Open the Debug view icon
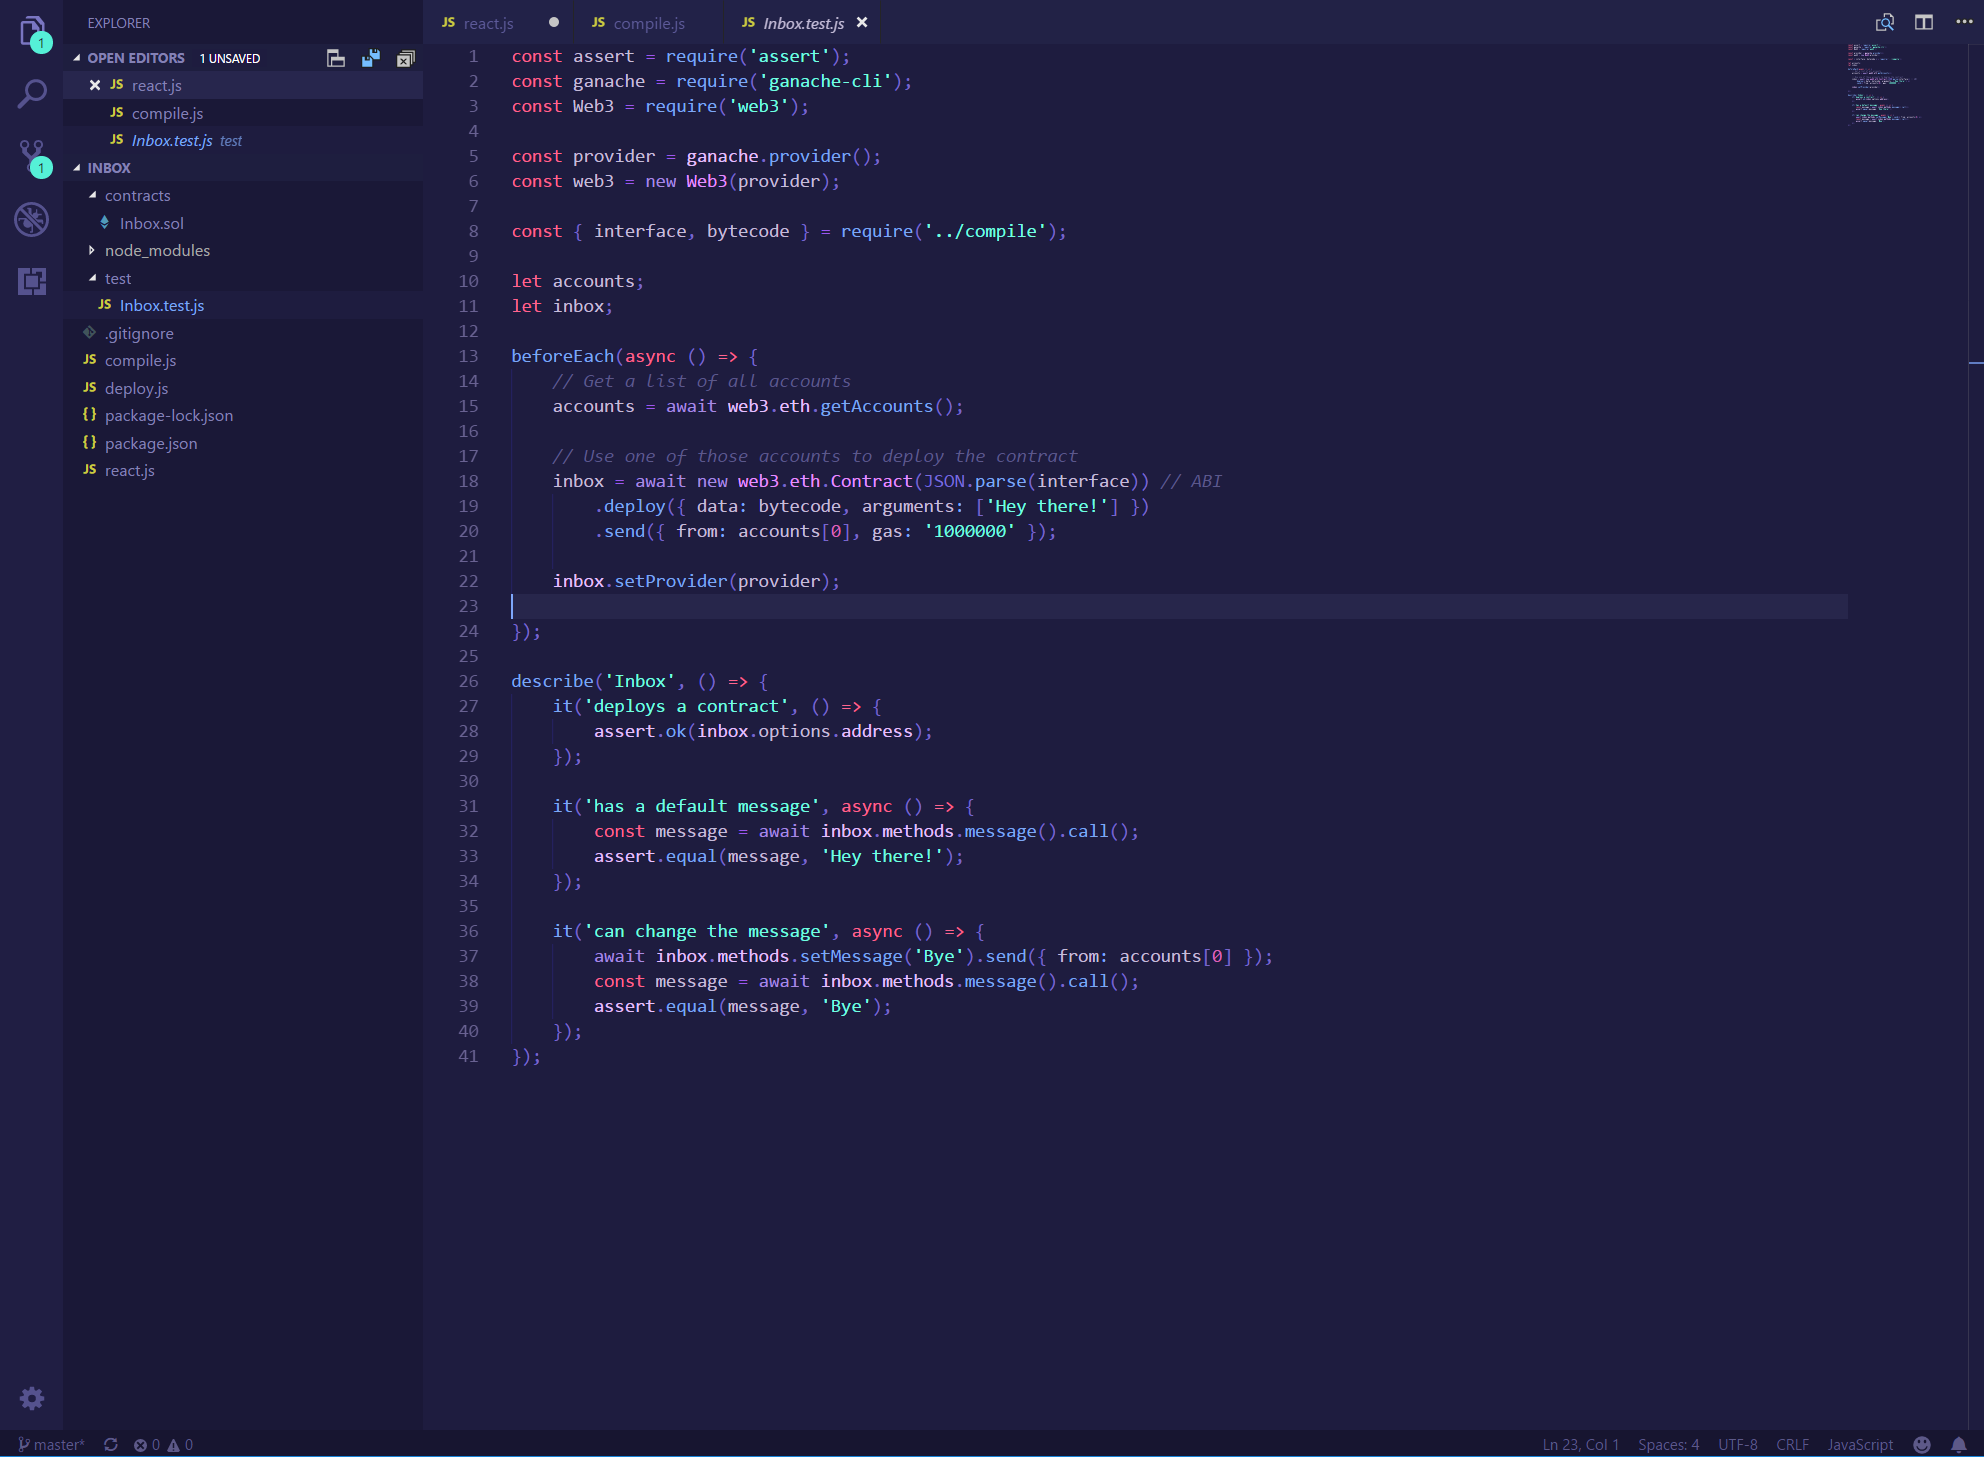This screenshot has width=1984, height=1457. (x=32, y=219)
